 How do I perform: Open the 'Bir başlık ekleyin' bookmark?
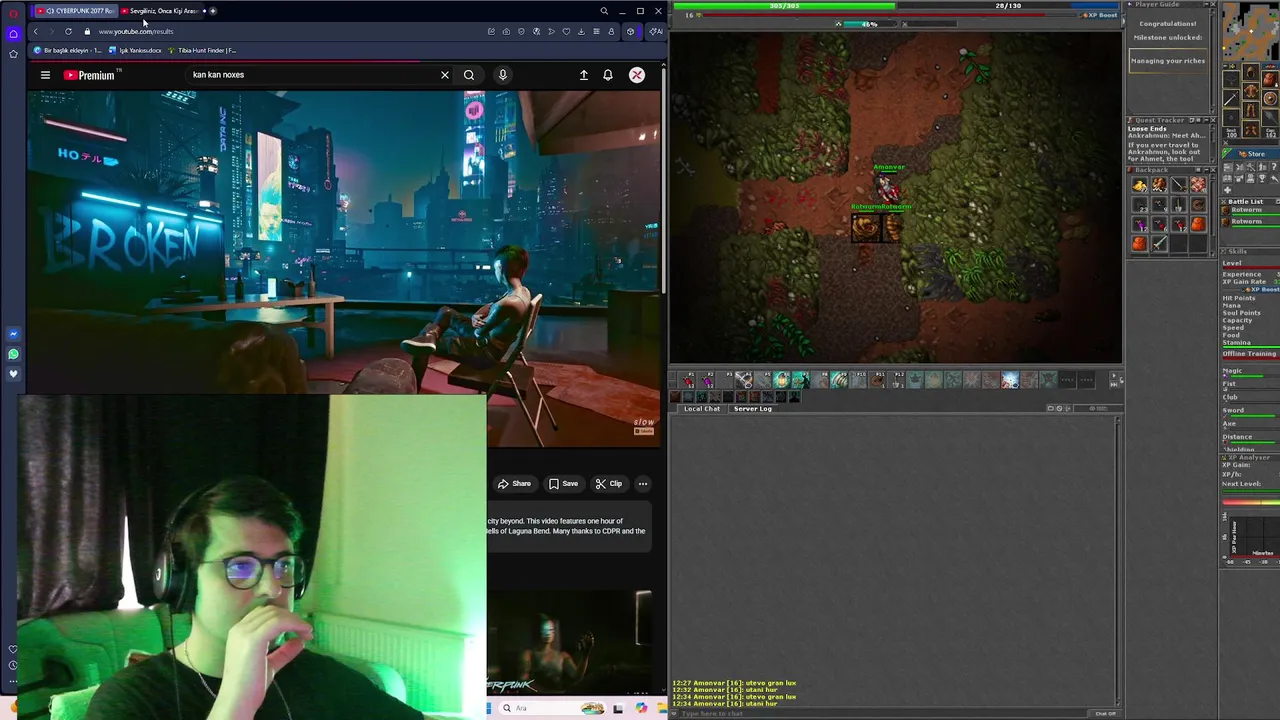(68, 50)
